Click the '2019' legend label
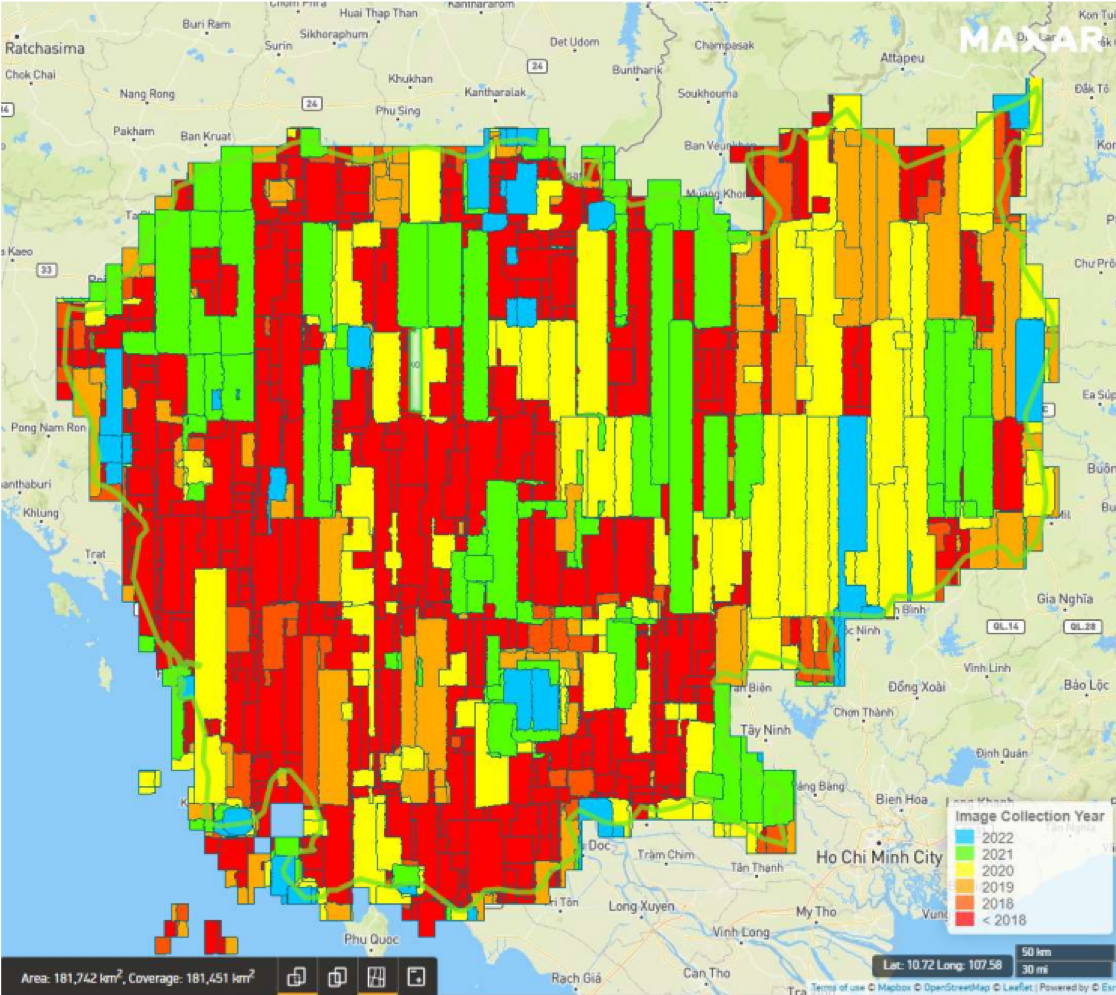 [997, 887]
